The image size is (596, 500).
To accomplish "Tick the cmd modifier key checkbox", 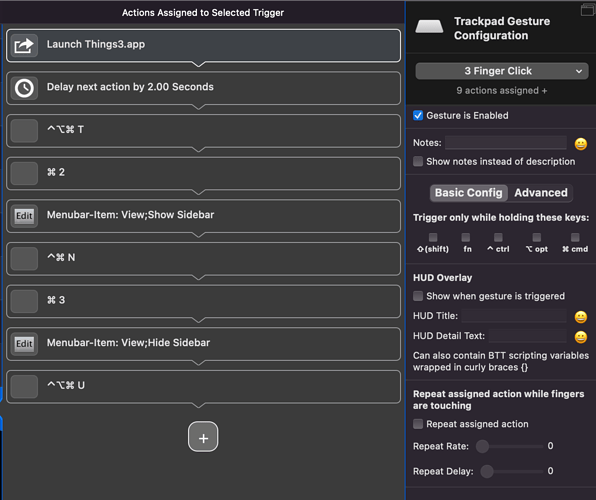I will [x=575, y=237].
